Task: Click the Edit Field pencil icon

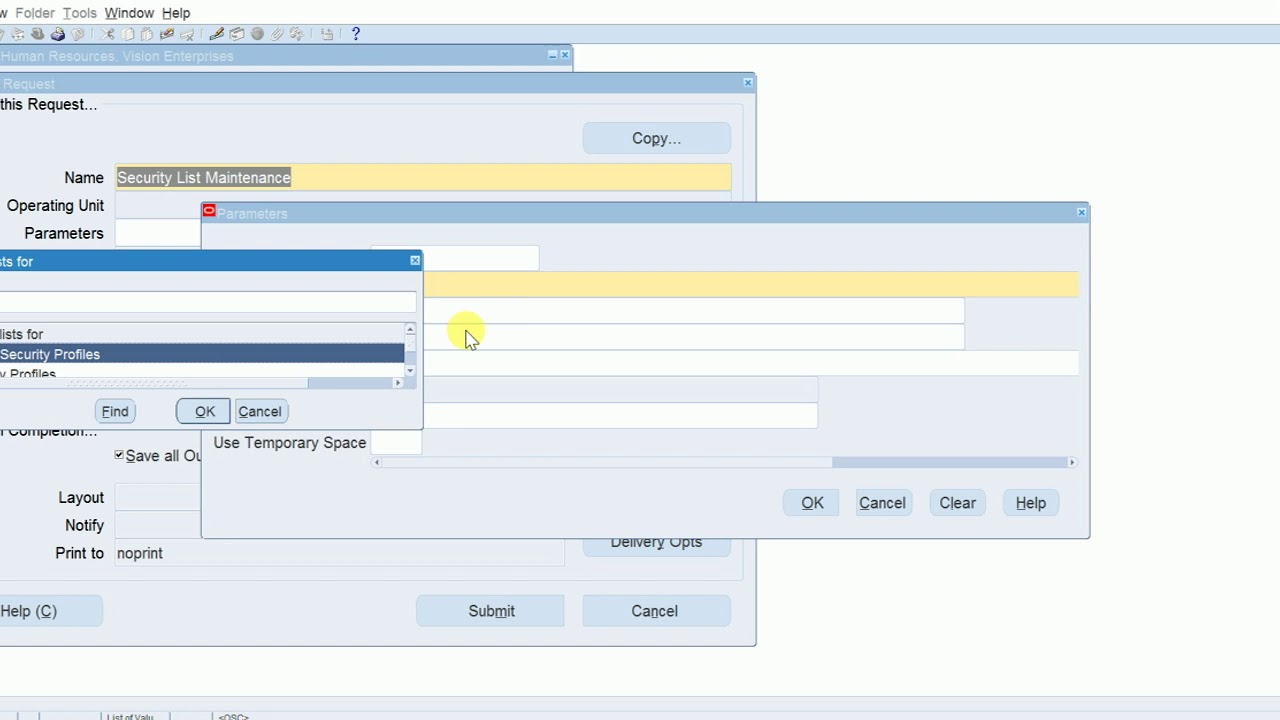Action: tap(217, 34)
